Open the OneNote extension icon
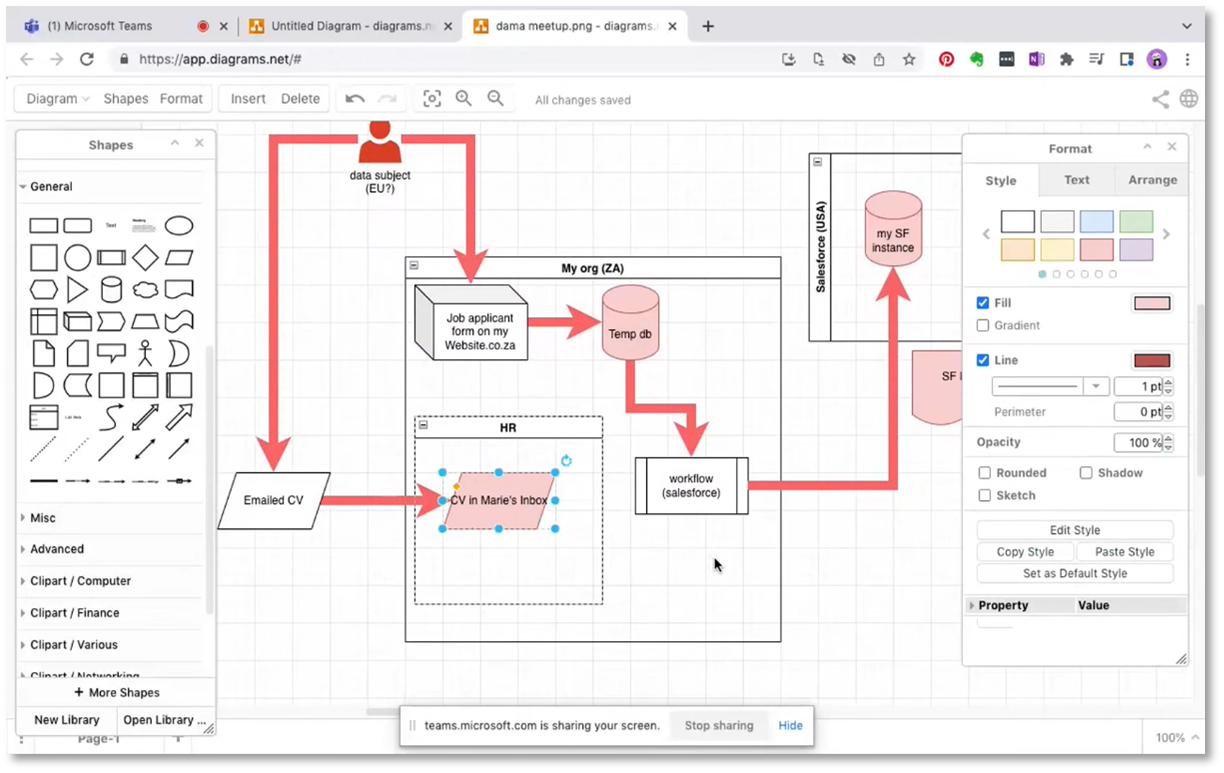This screenshot has height=773, width=1224. (1037, 59)
